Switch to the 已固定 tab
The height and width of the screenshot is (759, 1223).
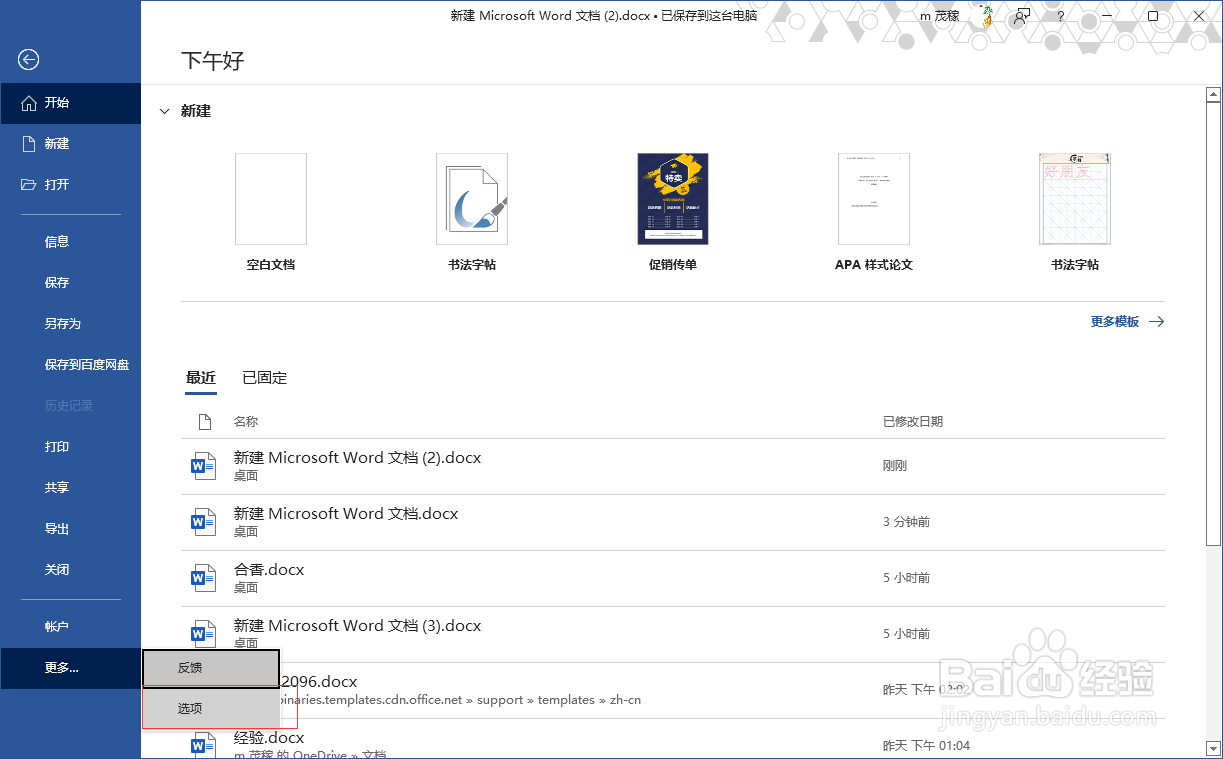click(x=265, y=378)
